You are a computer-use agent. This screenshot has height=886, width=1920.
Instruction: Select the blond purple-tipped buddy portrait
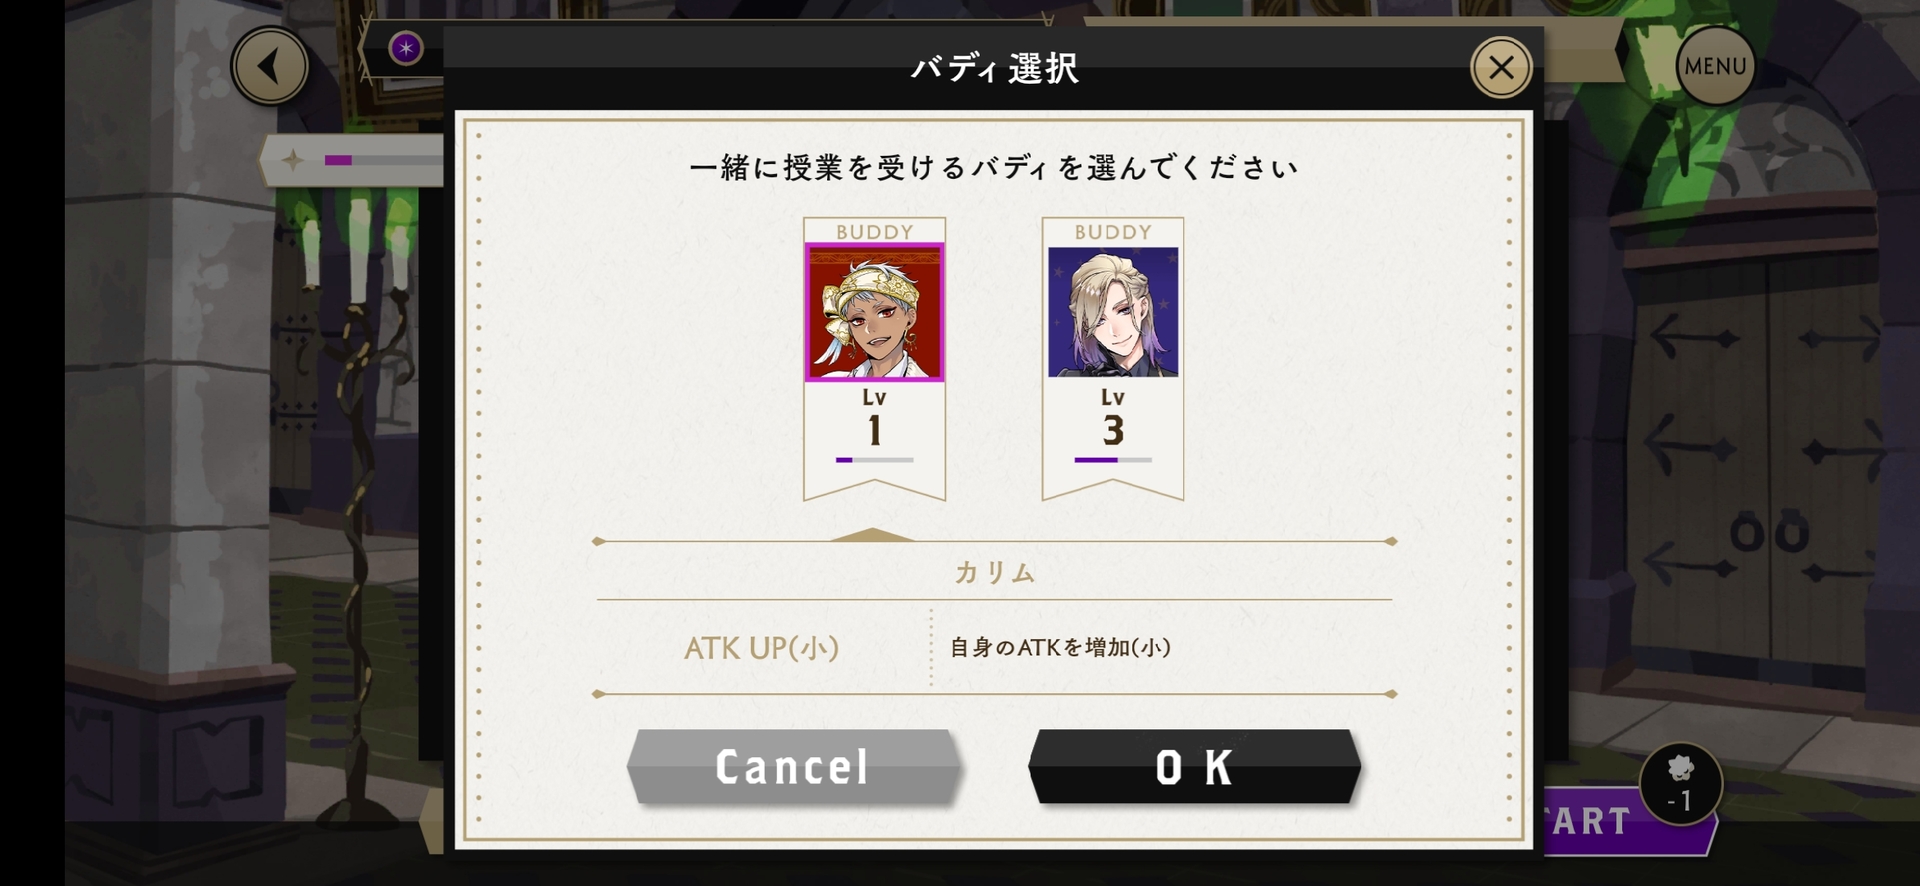click(x=1113, y=312)
